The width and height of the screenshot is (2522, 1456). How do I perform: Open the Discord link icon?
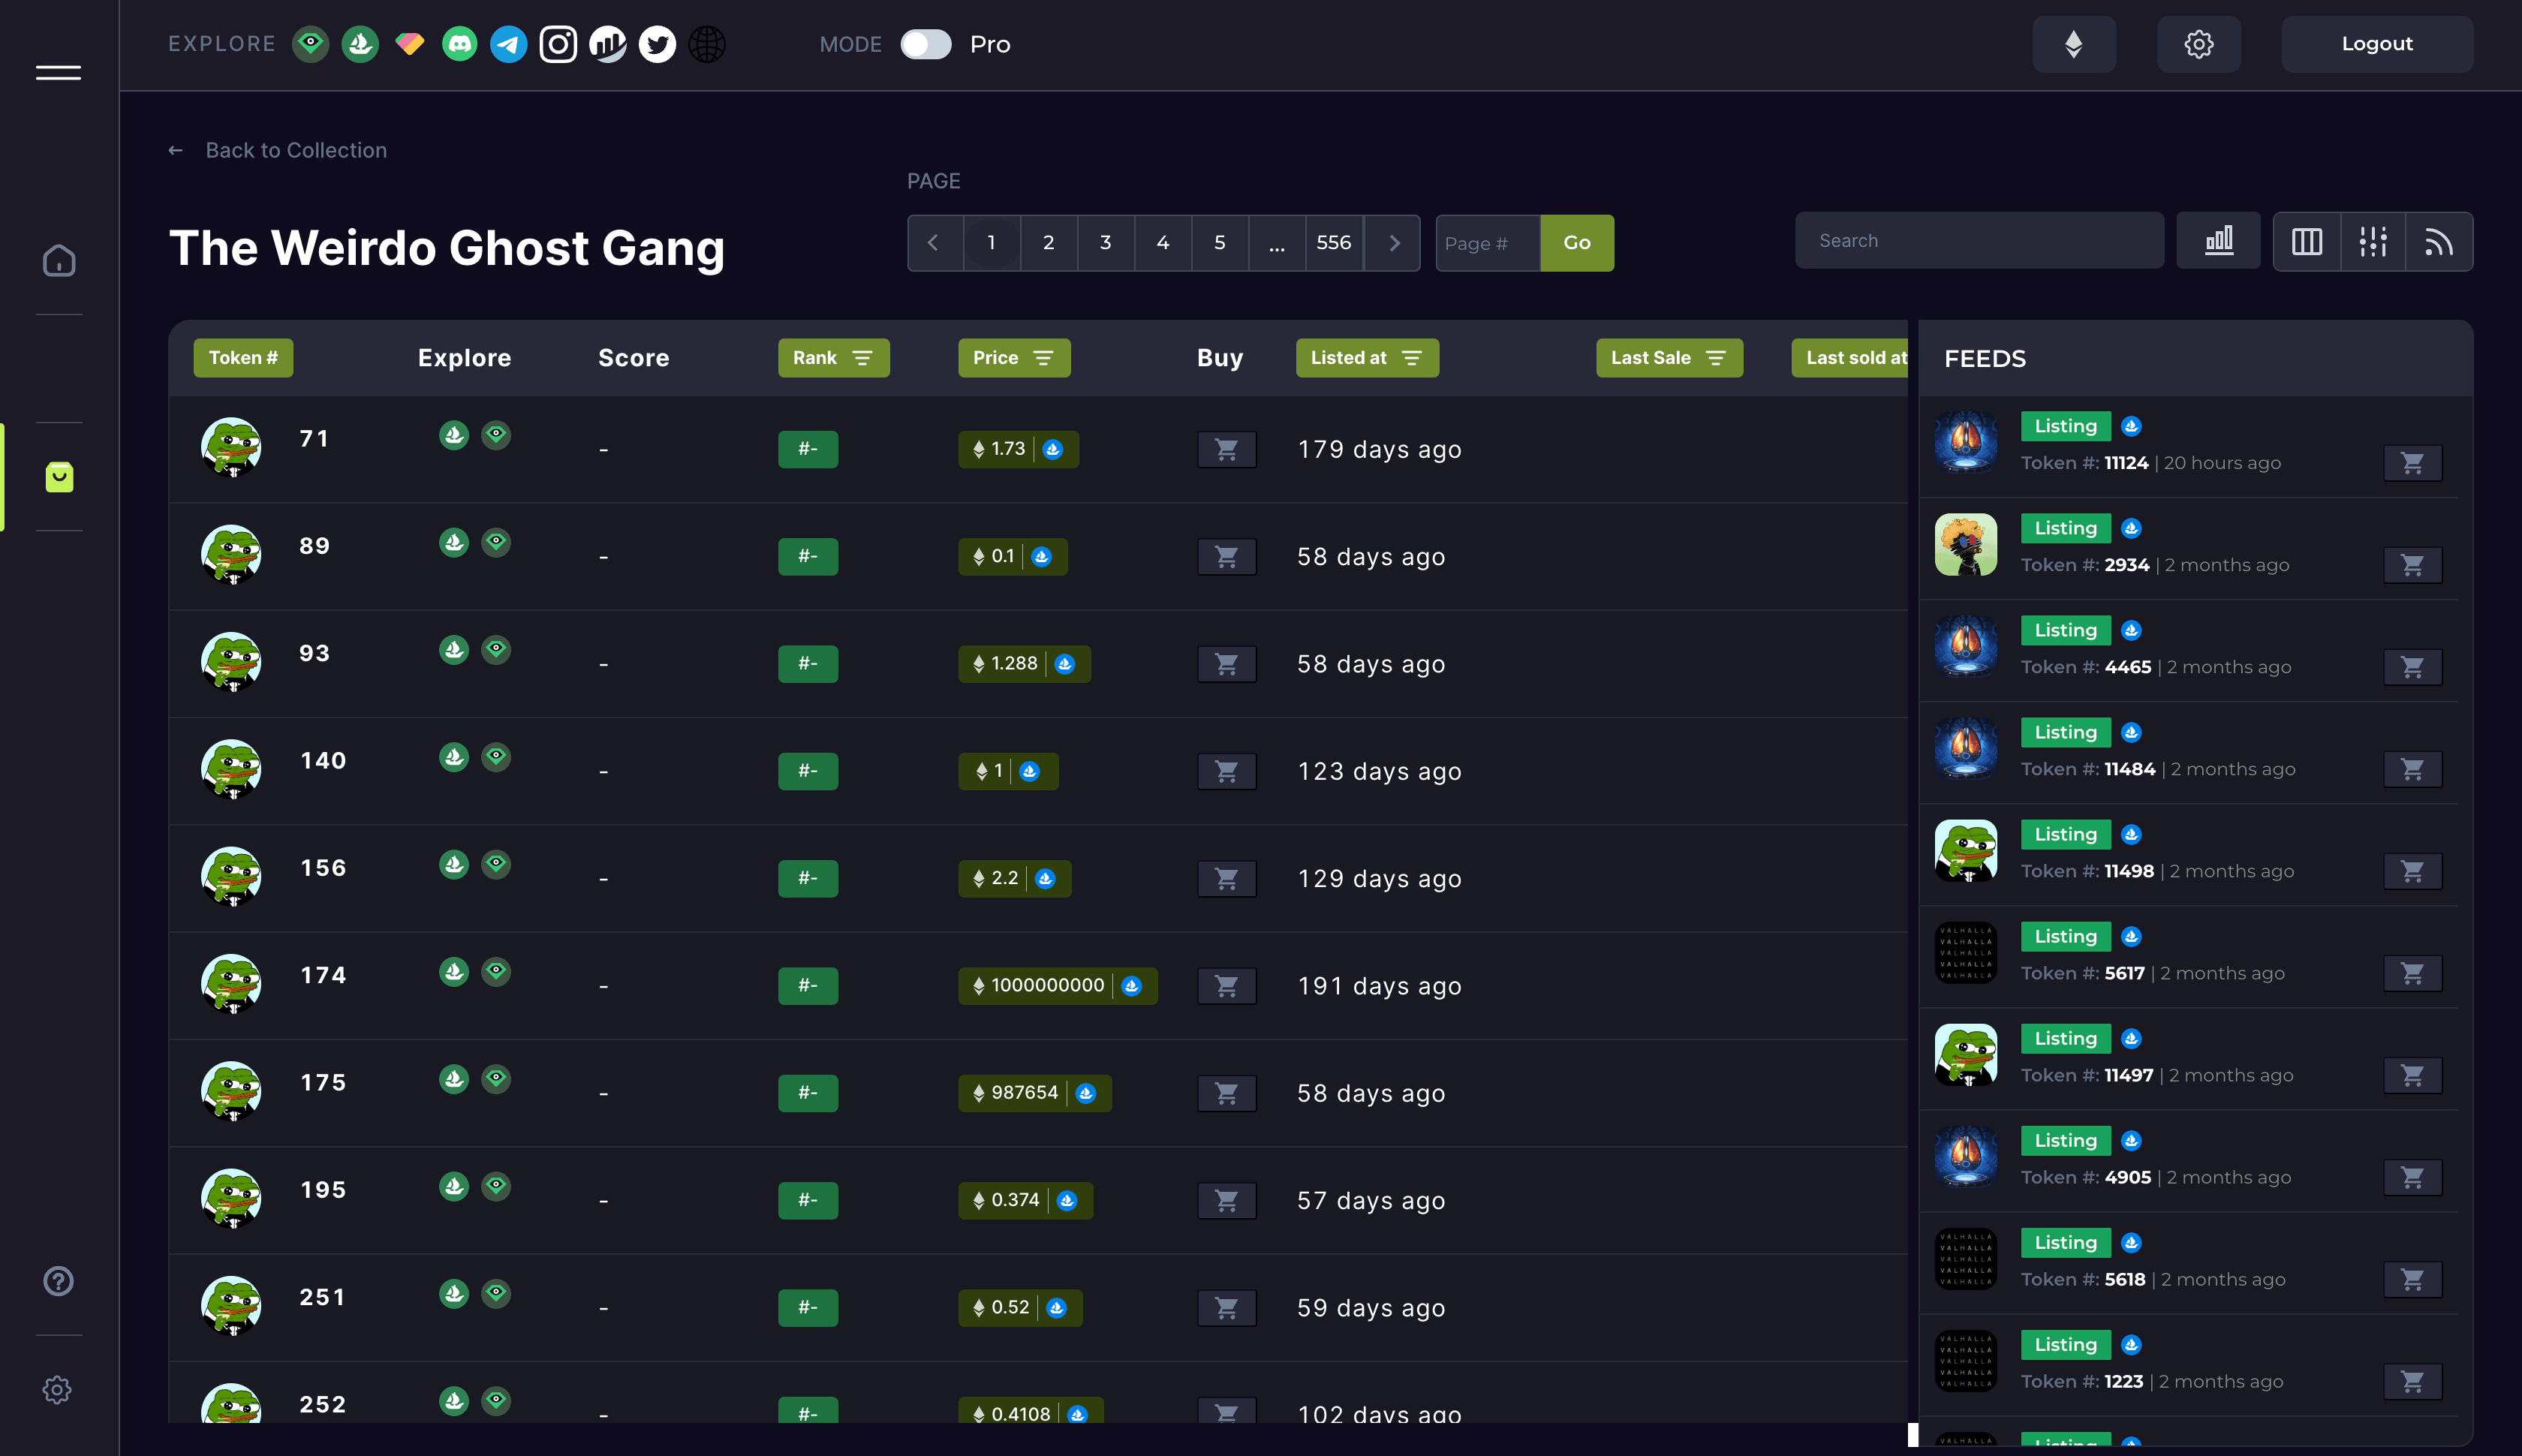coord(459,44)
